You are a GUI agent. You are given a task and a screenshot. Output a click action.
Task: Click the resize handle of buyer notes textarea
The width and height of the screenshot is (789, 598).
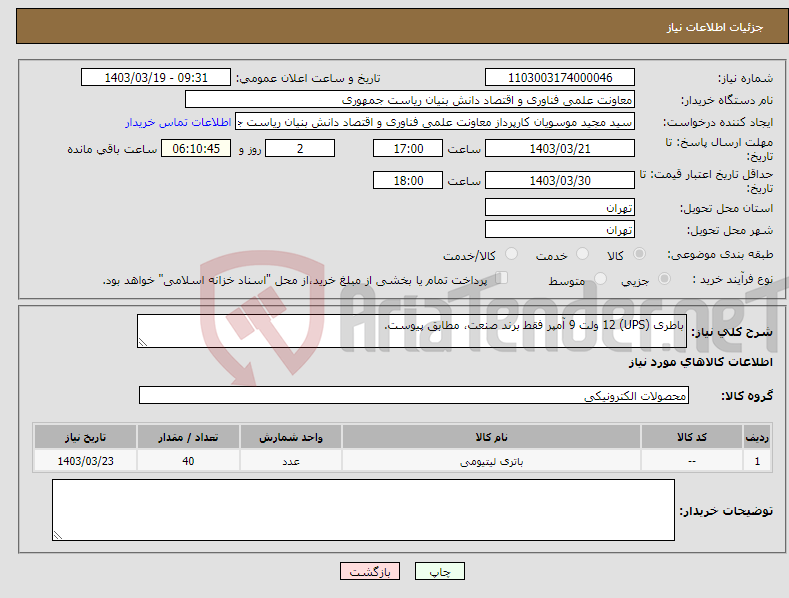(x=58, y=536)
